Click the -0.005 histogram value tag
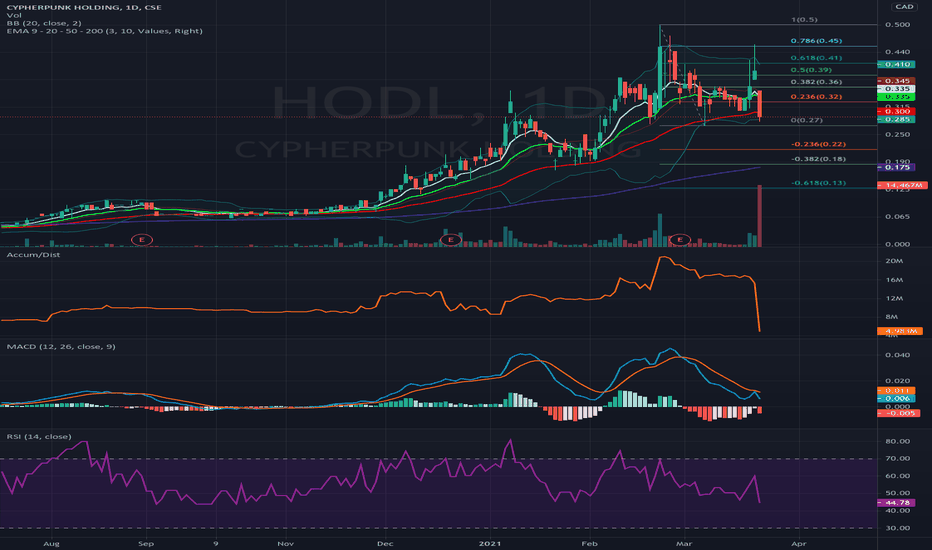This screenshot has height=550, width=932. click(898, 413)
